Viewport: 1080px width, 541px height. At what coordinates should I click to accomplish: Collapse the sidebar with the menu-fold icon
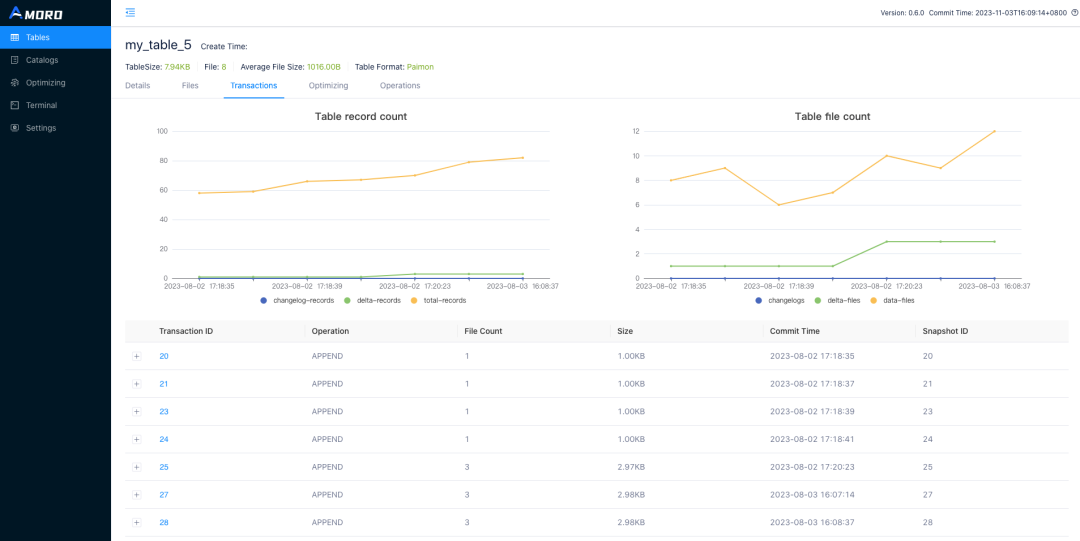pos(130,12)
